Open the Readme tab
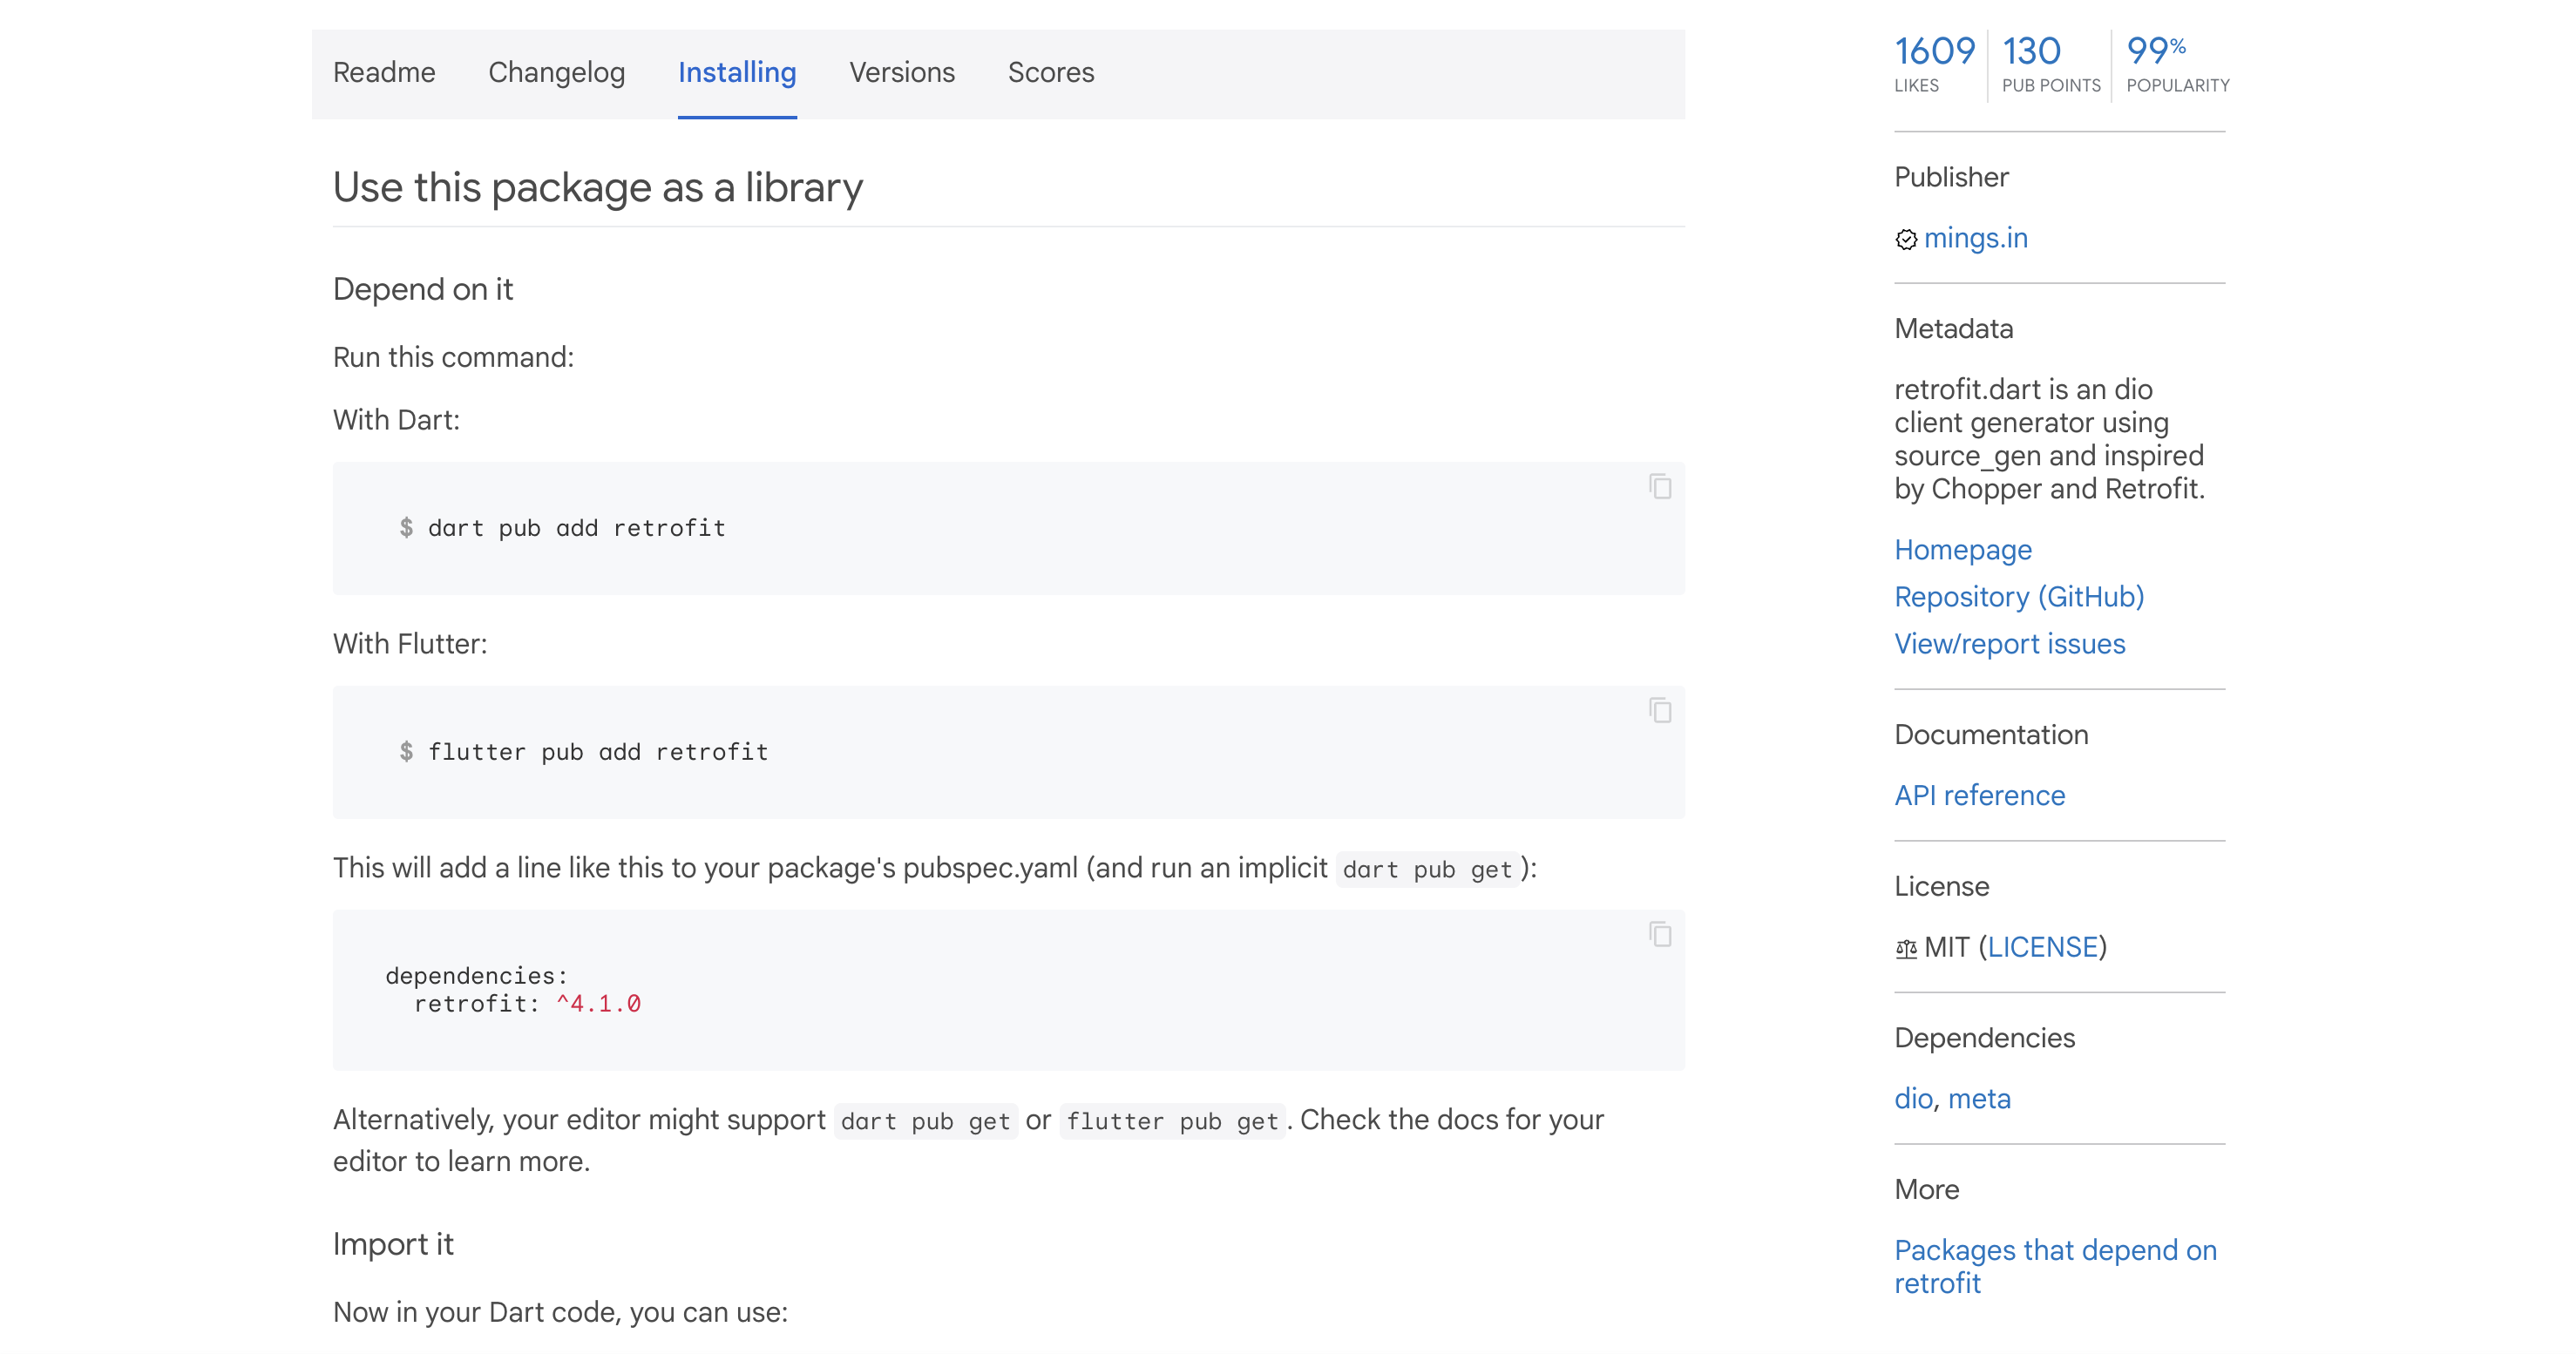This screenshot has width=2576, height=1354. tap(384, 73)
